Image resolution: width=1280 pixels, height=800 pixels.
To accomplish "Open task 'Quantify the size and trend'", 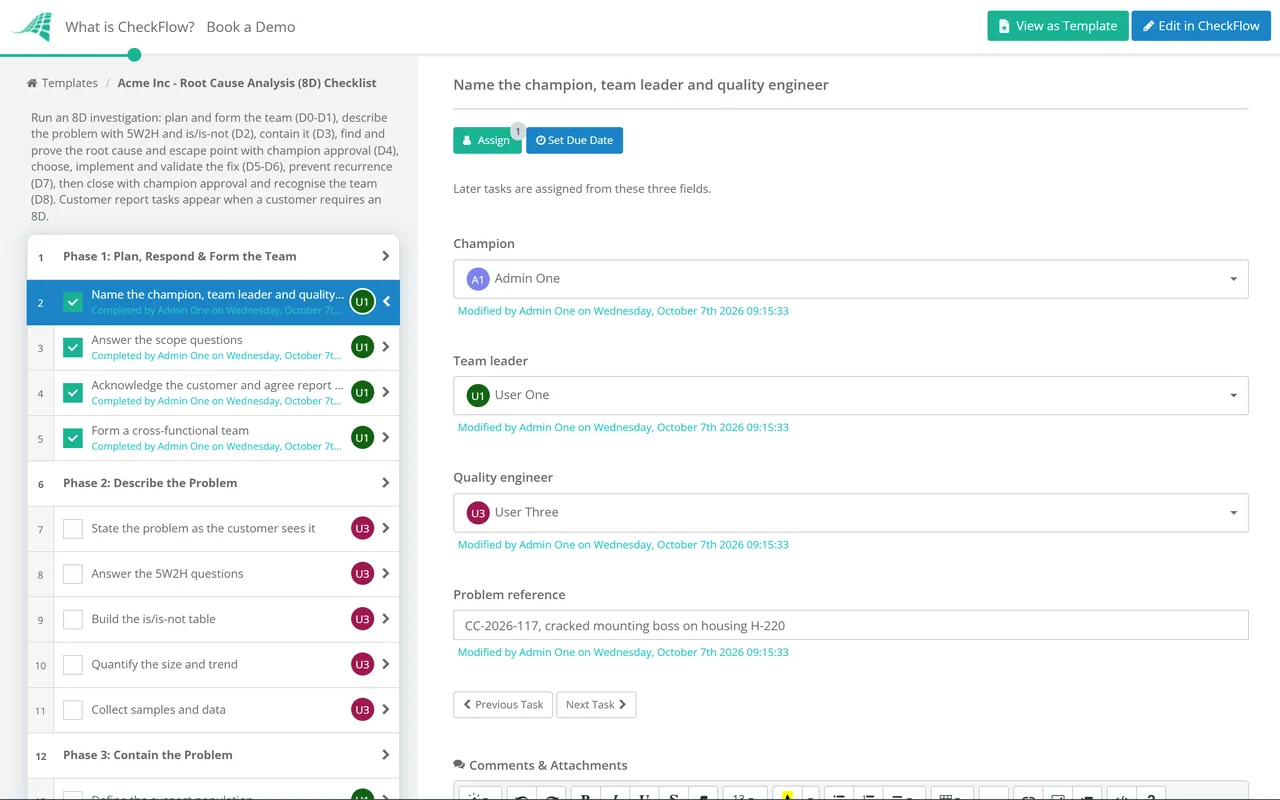I will (164, 664).
